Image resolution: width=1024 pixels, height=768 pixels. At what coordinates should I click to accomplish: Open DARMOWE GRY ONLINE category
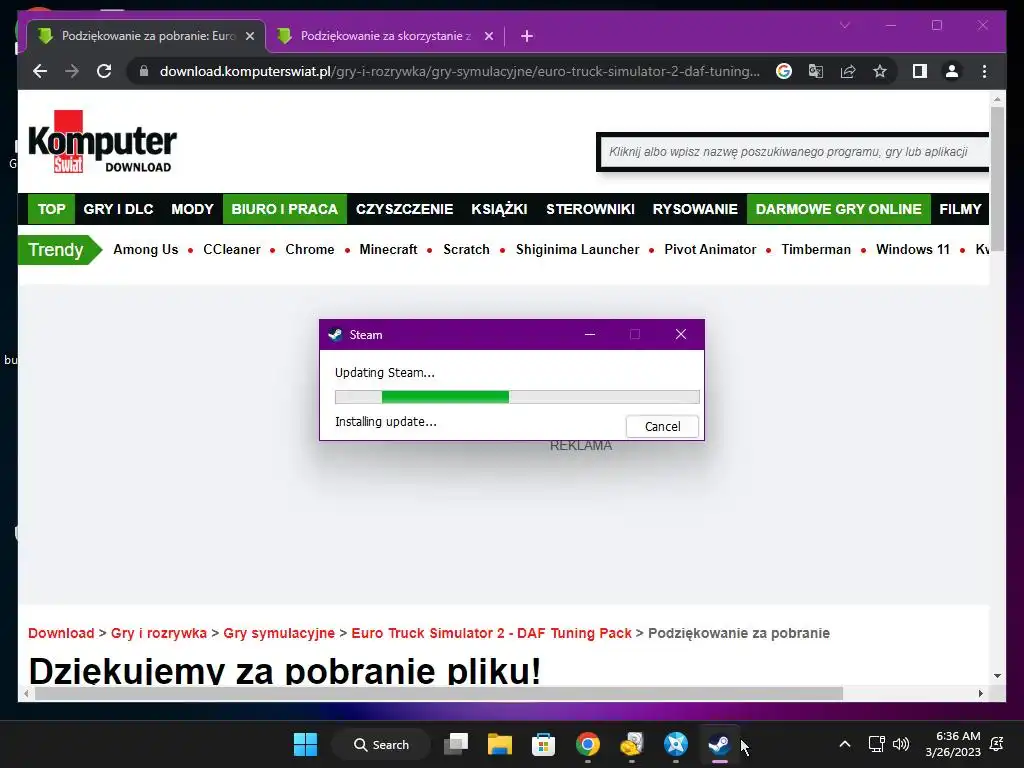pyautogui.click(x=839, y=209)
